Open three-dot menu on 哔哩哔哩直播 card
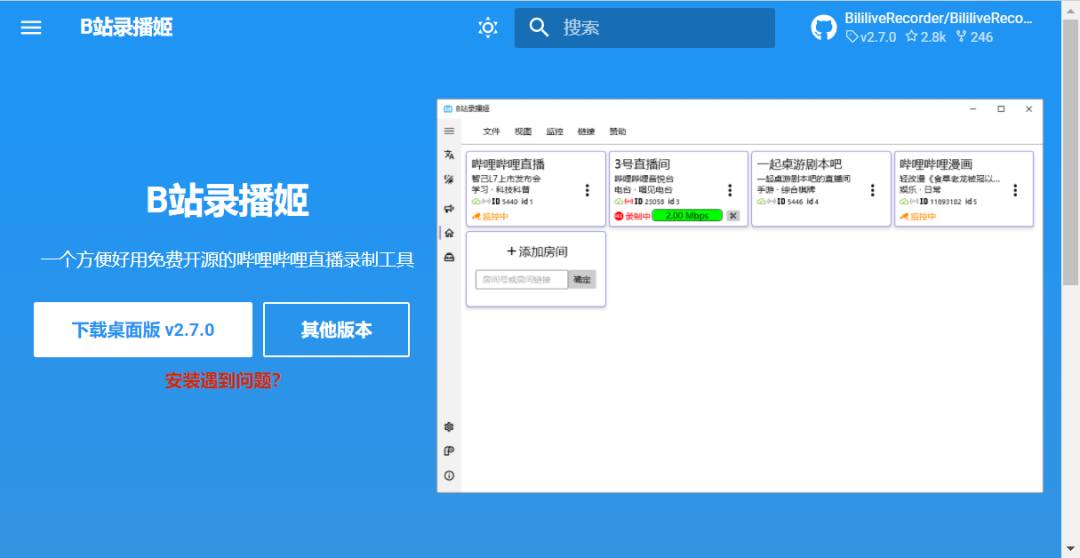 pyautogui.click(x=587, y=190)
